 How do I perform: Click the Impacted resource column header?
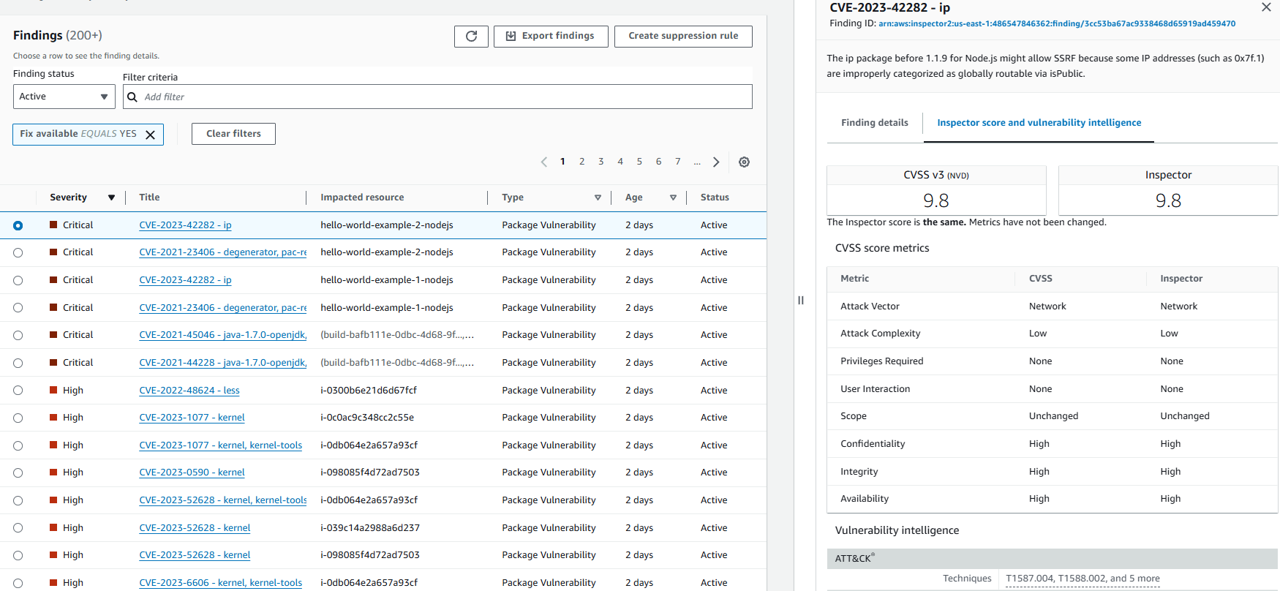[362, 198]
